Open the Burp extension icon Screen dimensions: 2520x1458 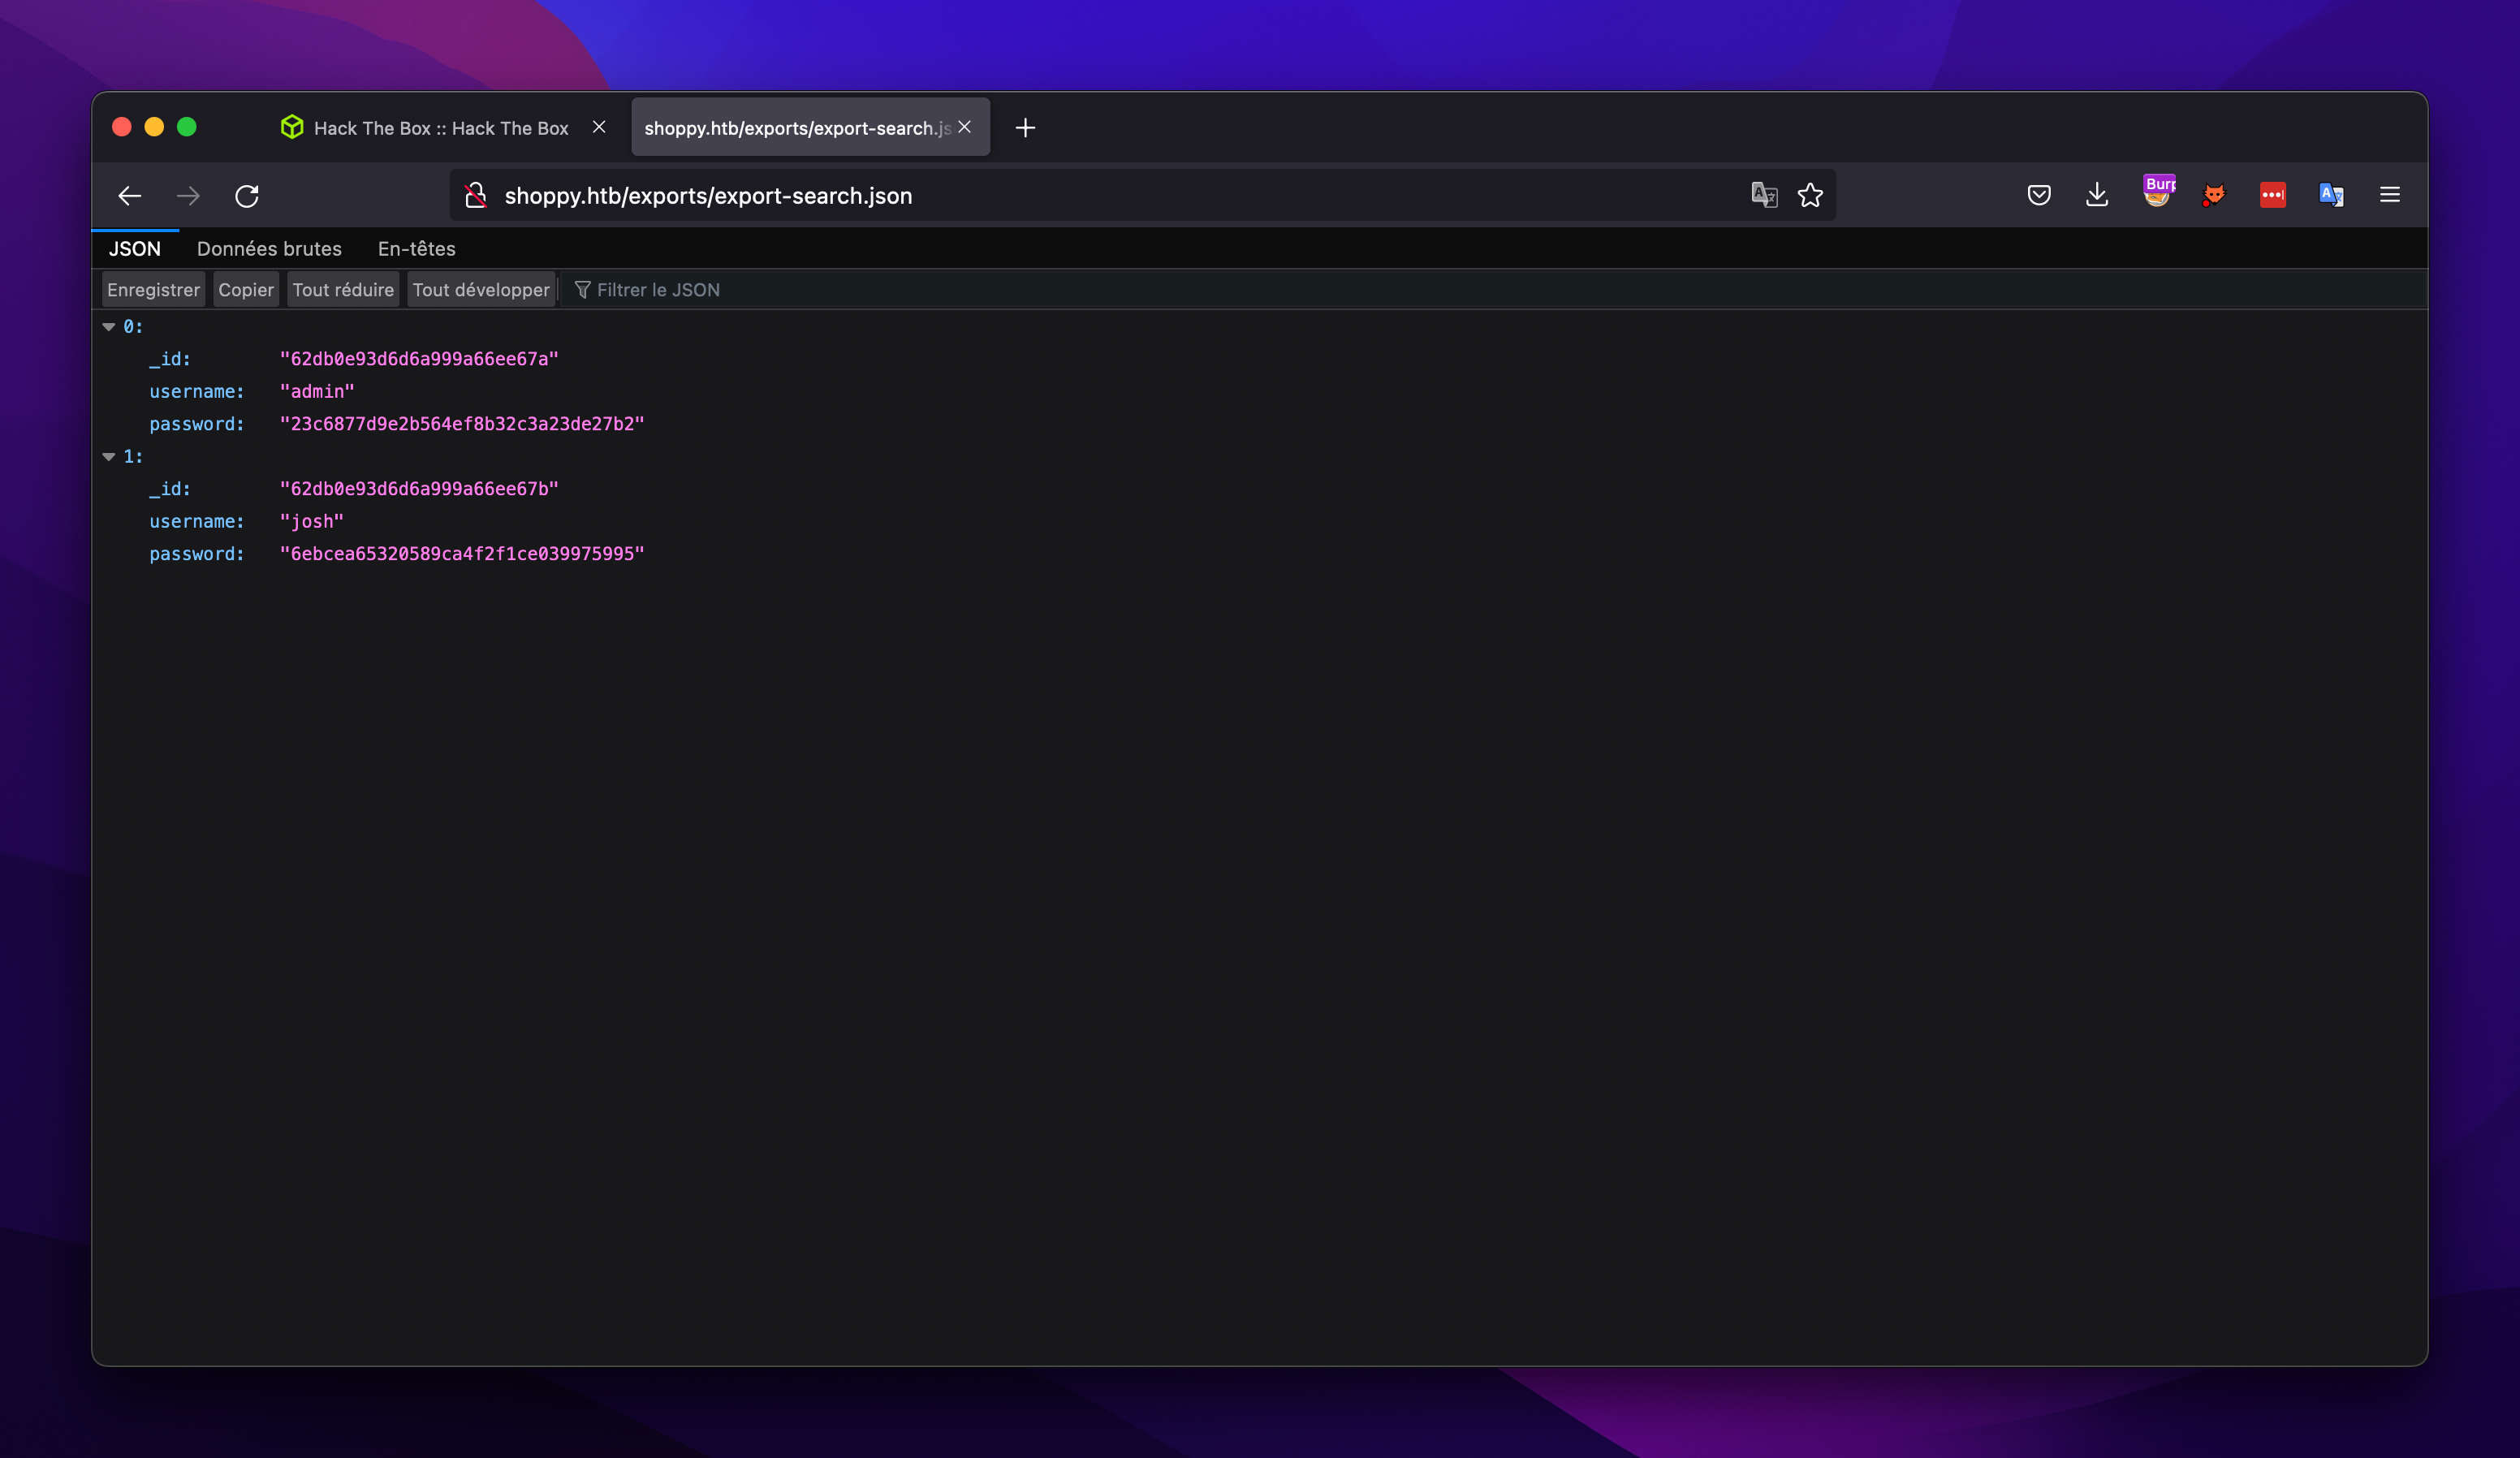(2158, 192)
